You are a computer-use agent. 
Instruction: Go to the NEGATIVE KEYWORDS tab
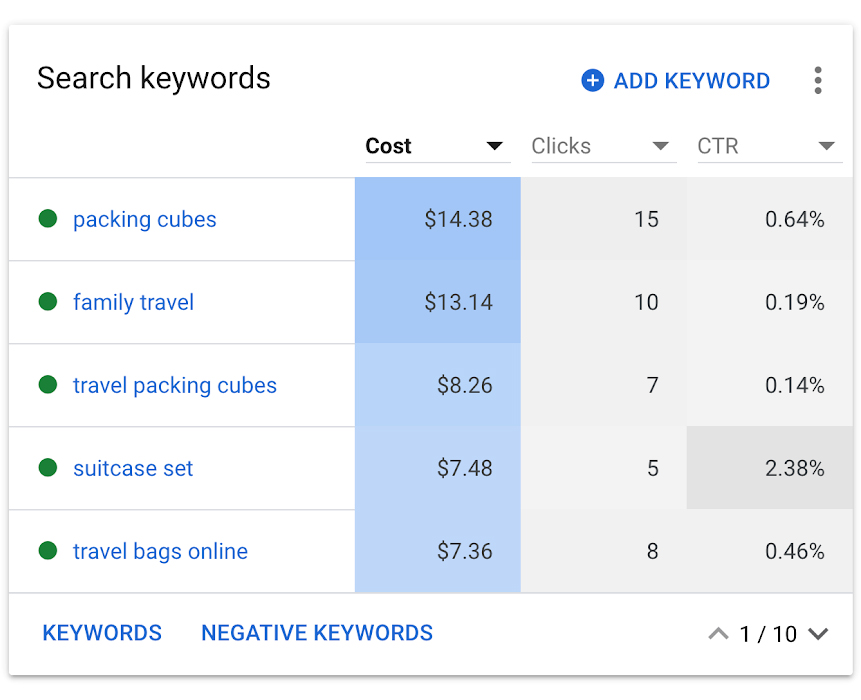click(x=317, y=633)
